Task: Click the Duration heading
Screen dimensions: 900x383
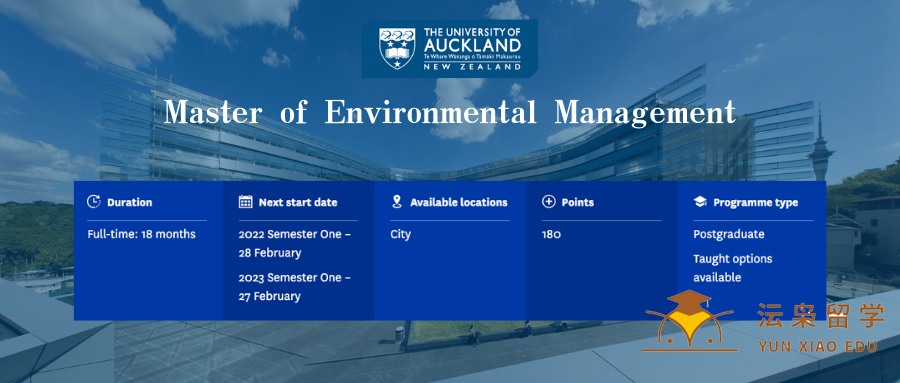Action: pos(130,202)
